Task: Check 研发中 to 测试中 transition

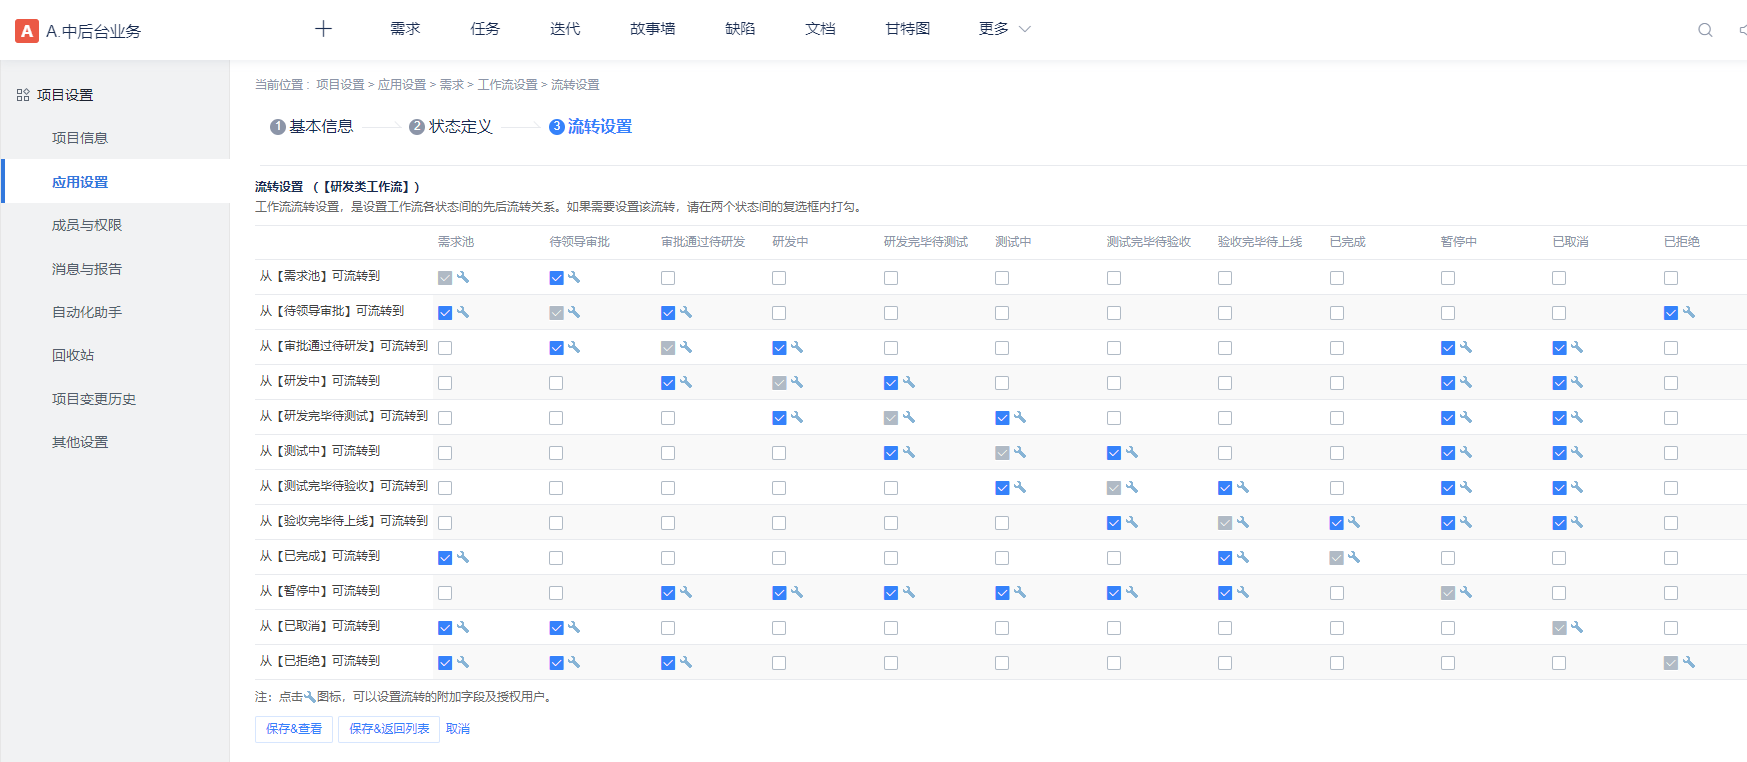Action: click(1002, 383)
